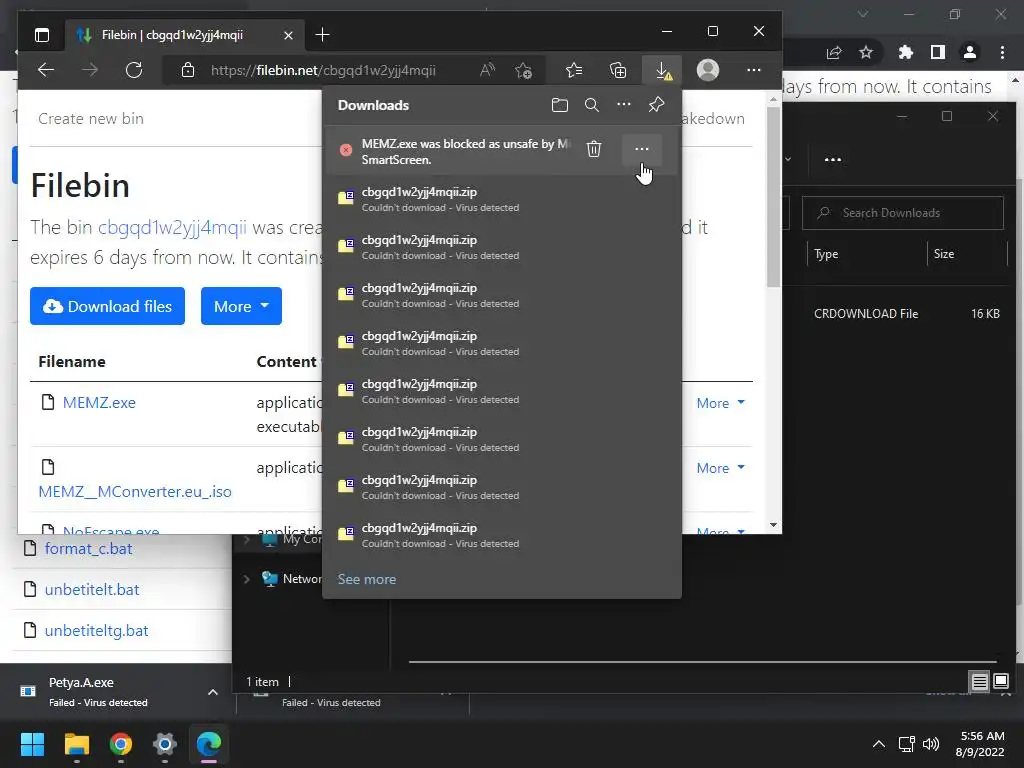Select the first cbgqd1w2yjj4mqii.zip download entry
The height and width of the screenshot is (768, 1024).
(x=502, y=199)
